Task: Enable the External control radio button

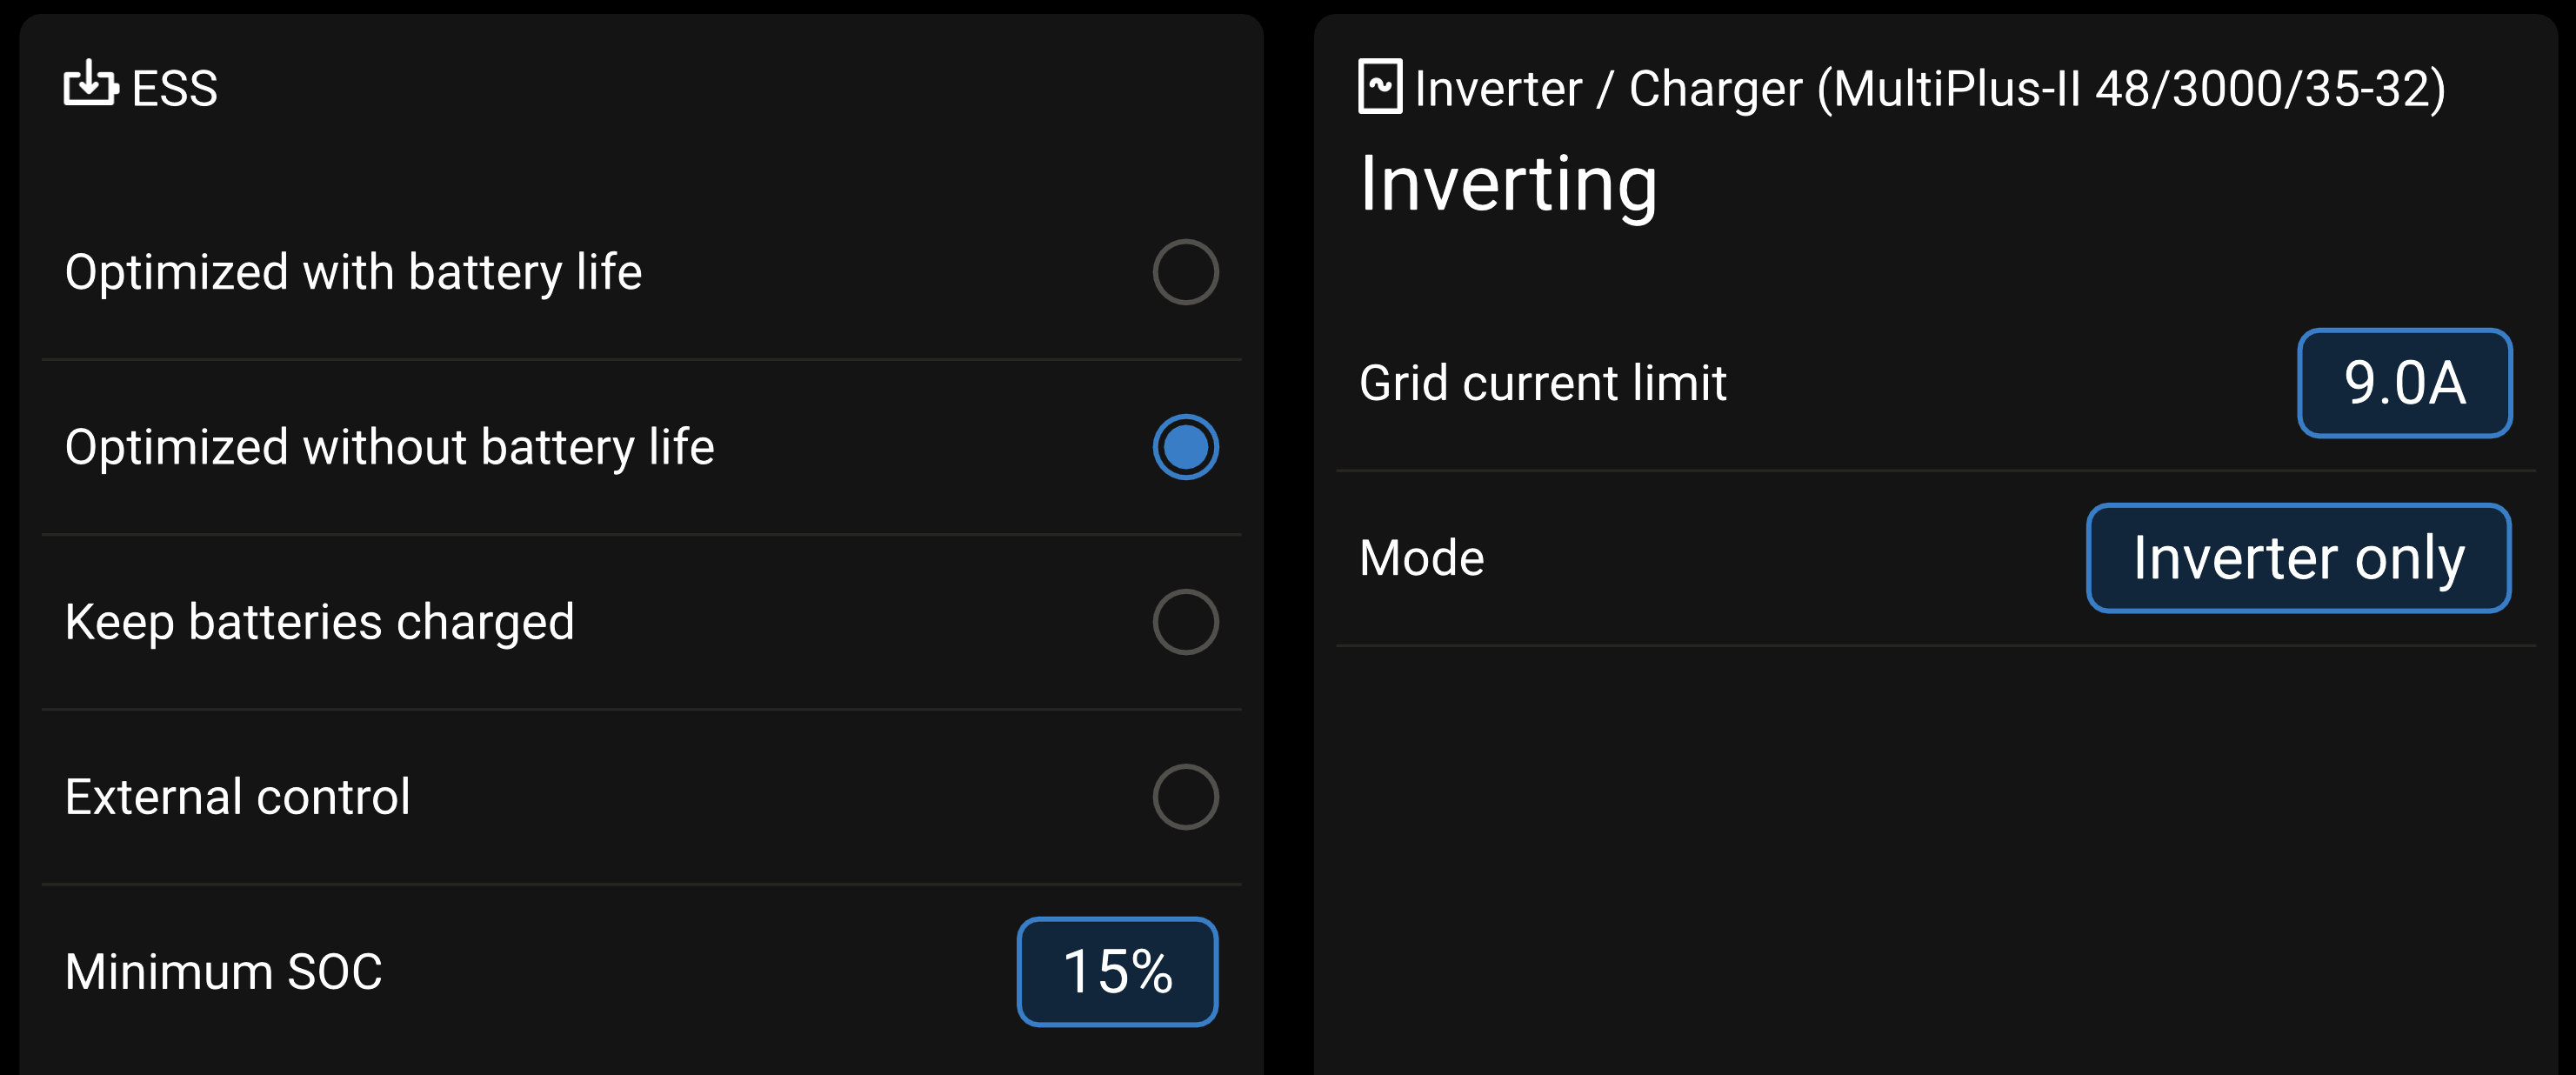Action: (1185, 797)
